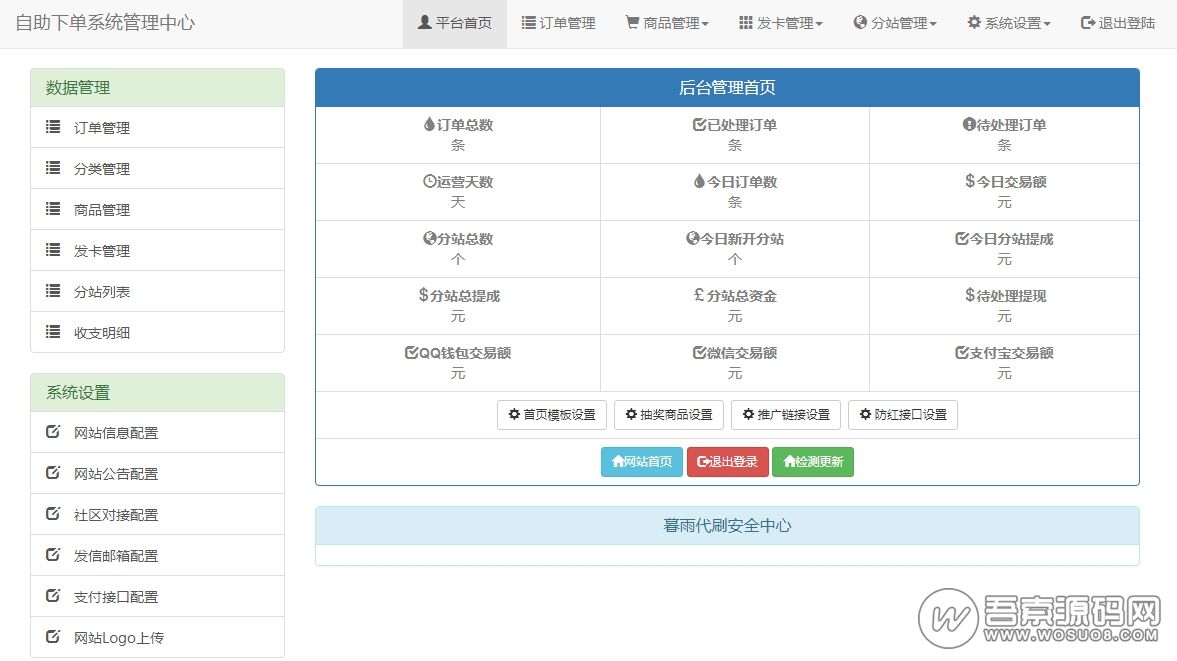The width and height of the screenshot is (1177, 661).
Task: Click the edit icon beside 网站信息配置
Action: pyautogui.click(x=53, y=432)
